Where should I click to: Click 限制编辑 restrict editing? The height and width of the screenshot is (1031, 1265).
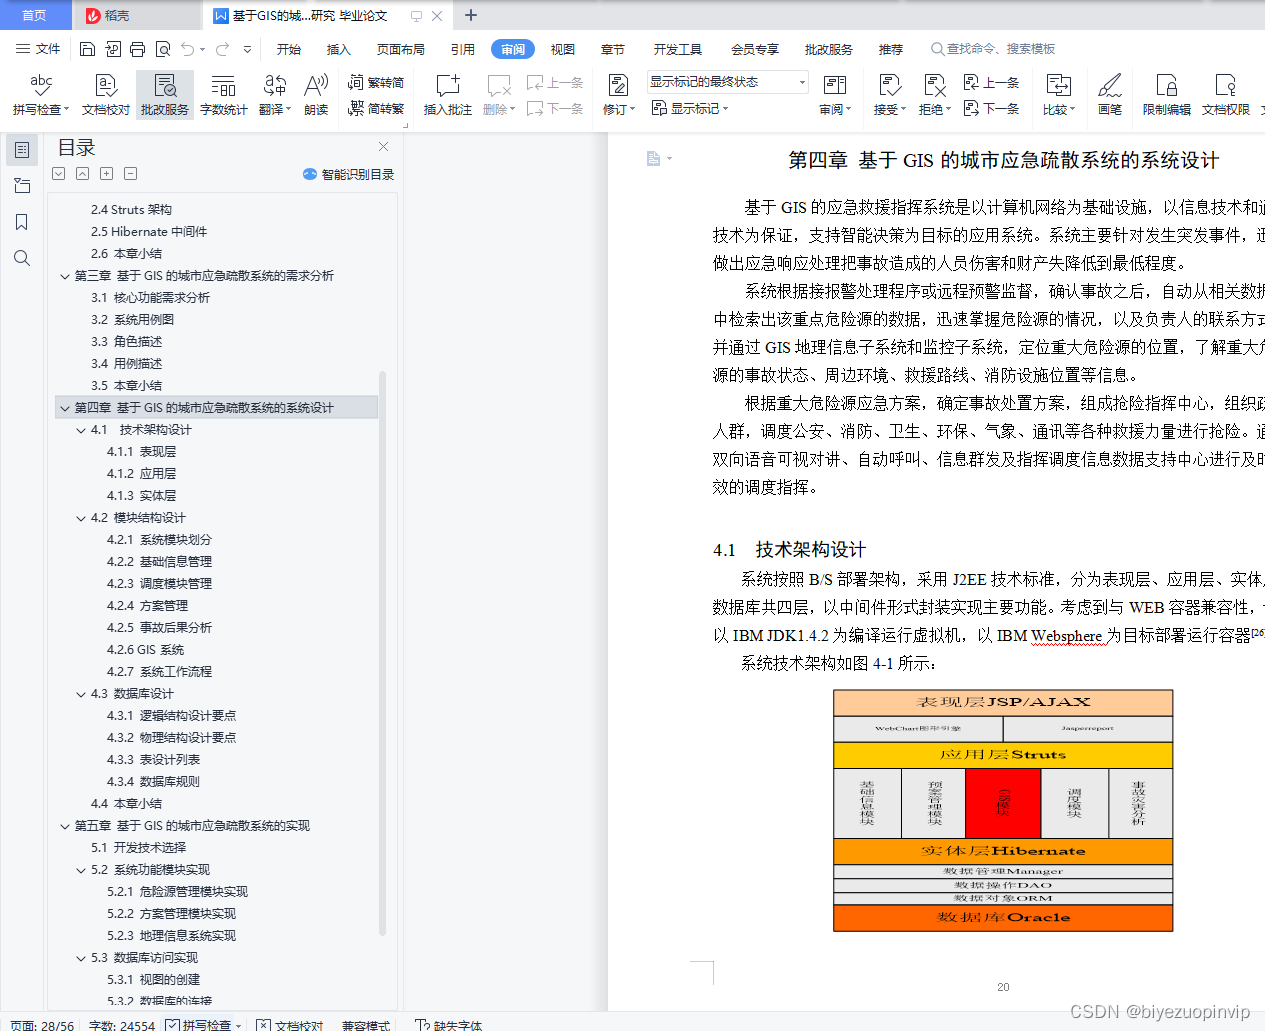point(1167,95)
